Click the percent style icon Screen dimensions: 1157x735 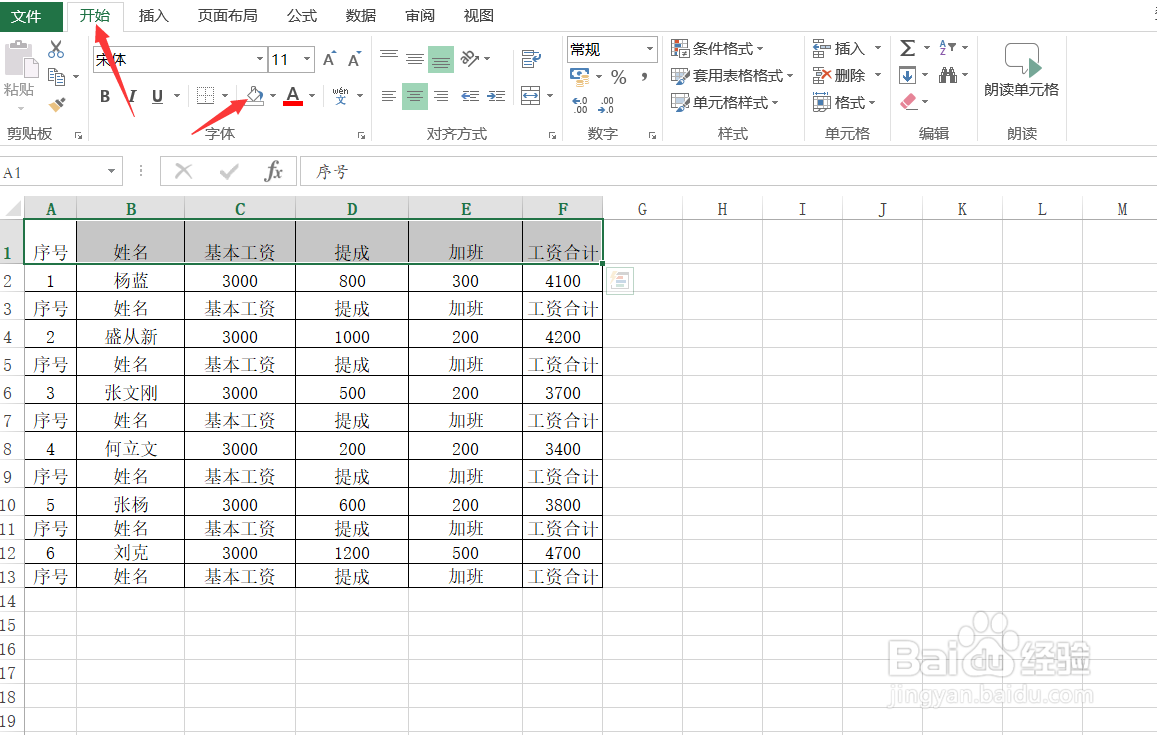click(618, 75)
